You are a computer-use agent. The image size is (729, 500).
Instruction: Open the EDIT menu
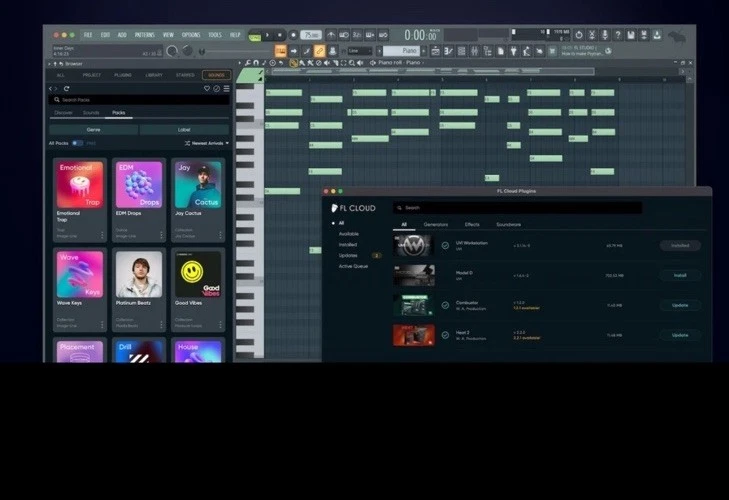point(105,35)
